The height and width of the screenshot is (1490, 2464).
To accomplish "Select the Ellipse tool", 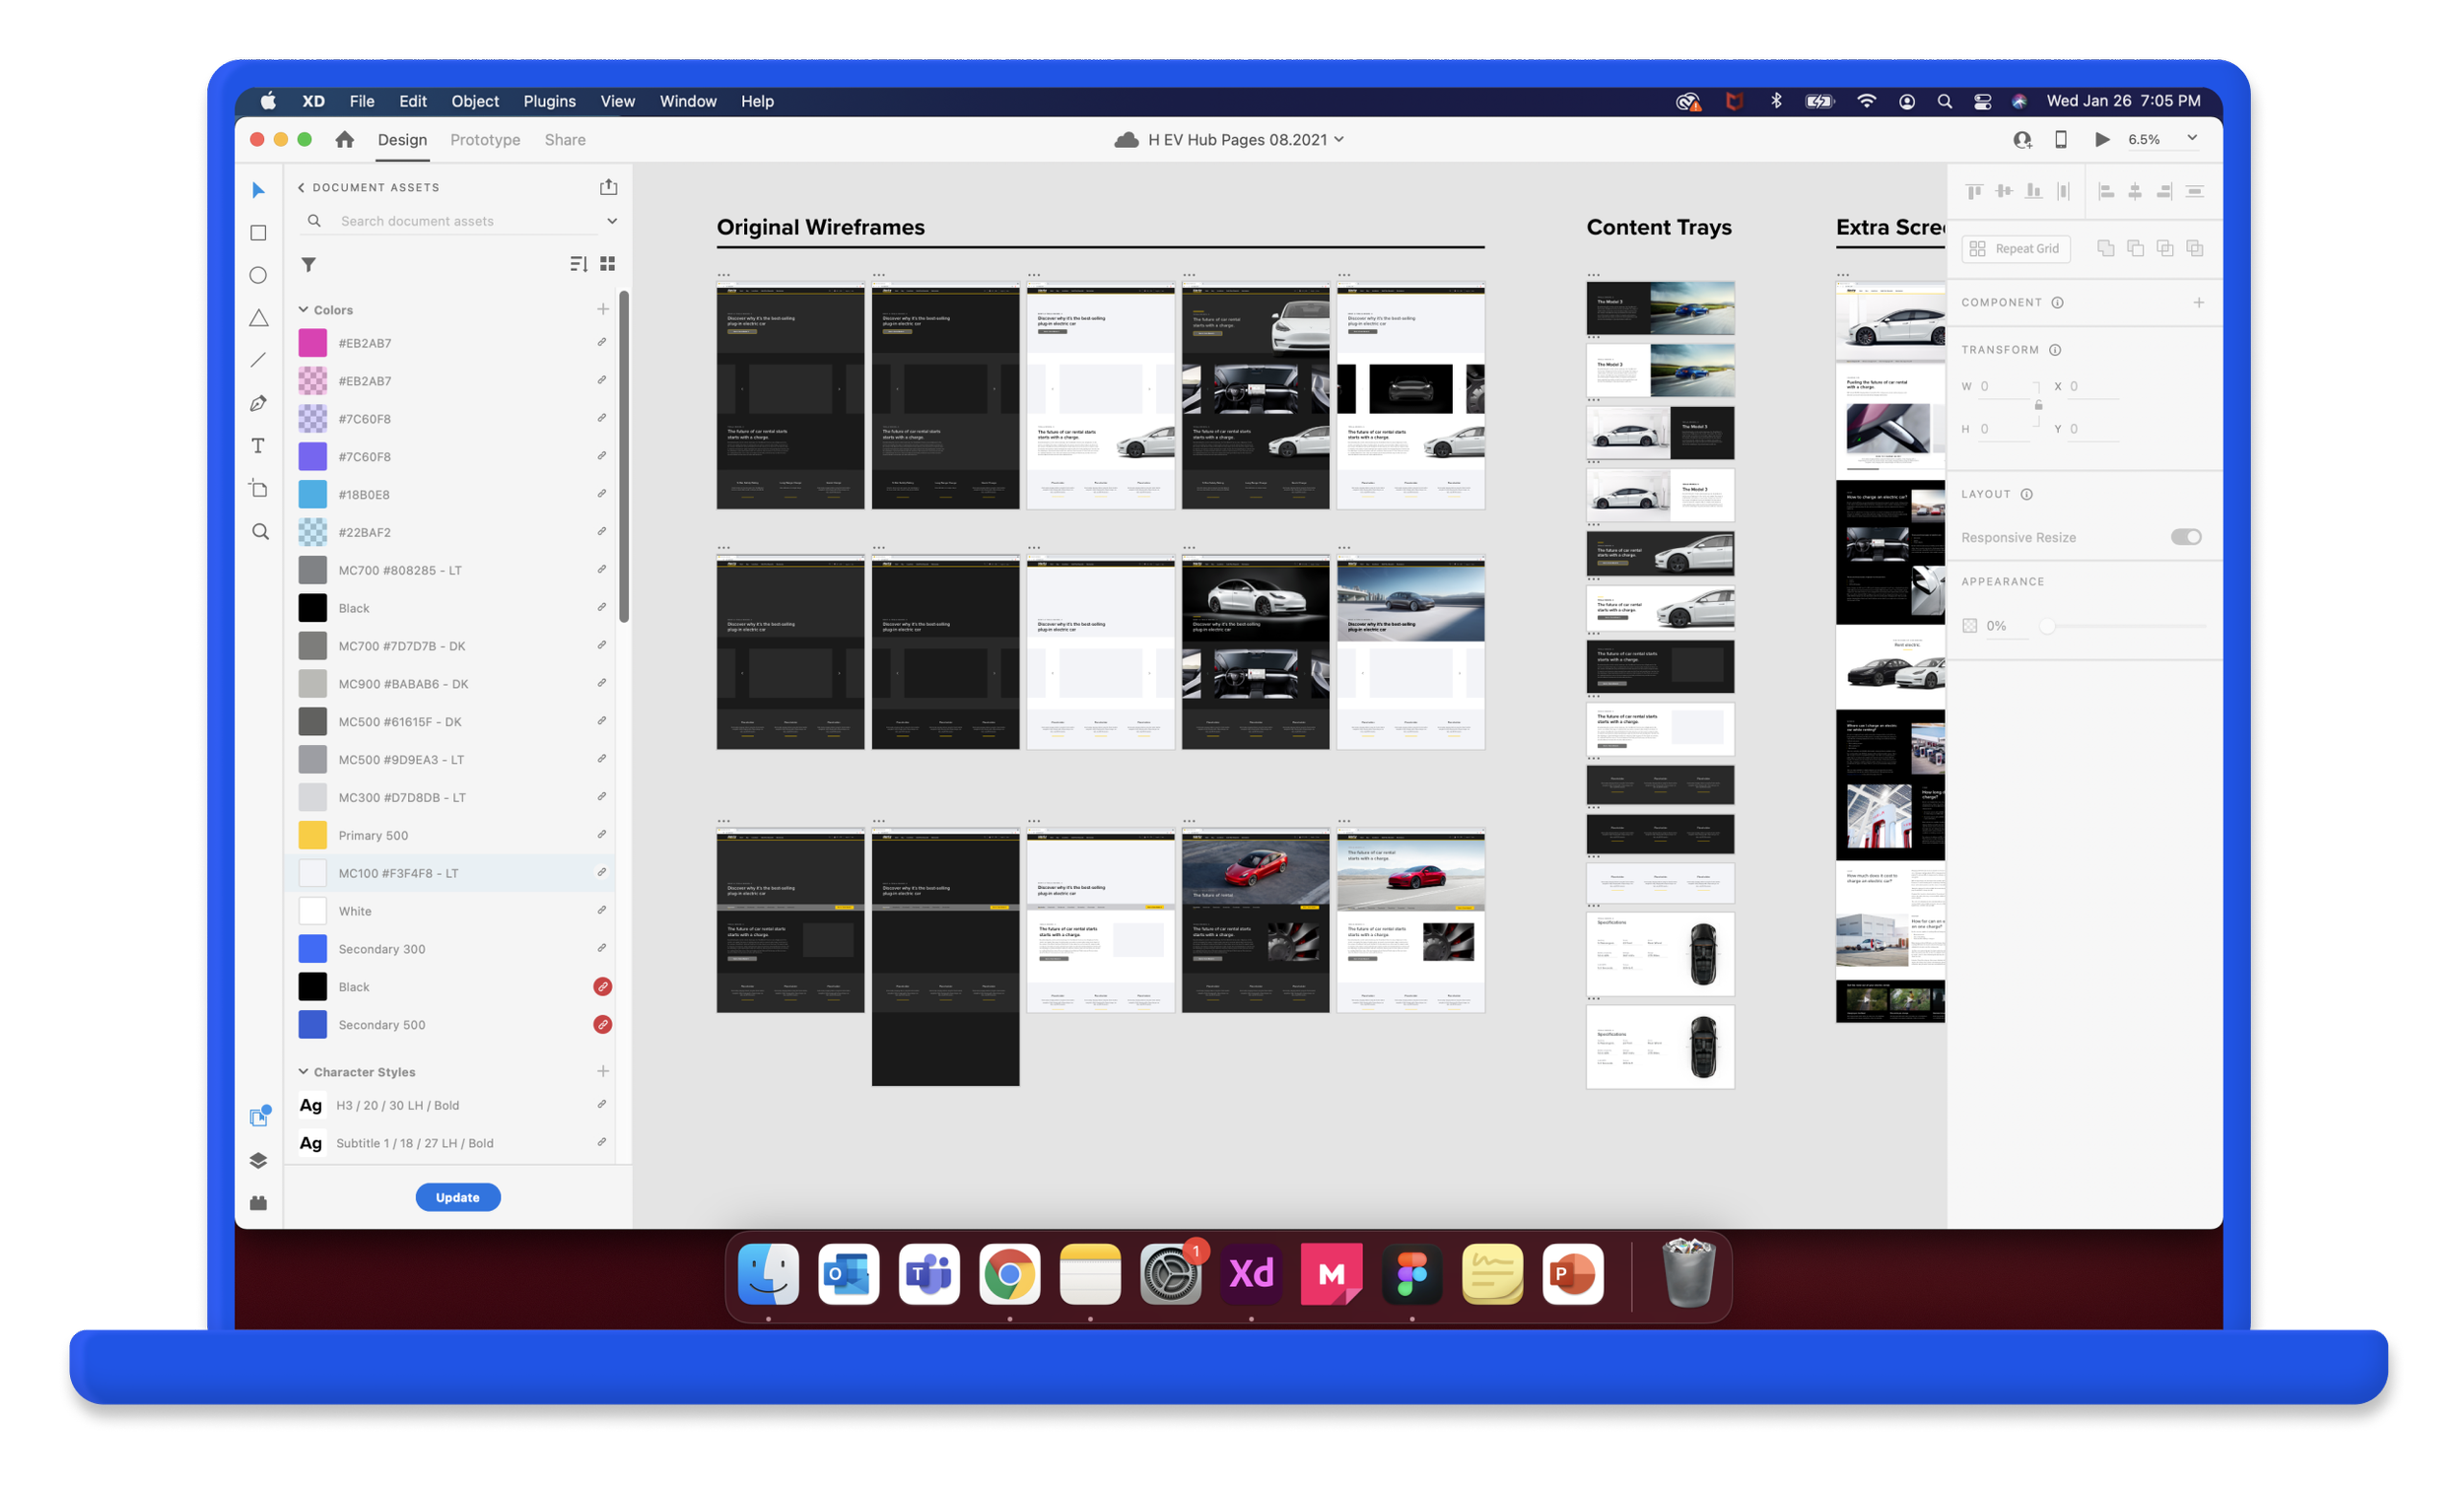I will click(x=258, y=275).
